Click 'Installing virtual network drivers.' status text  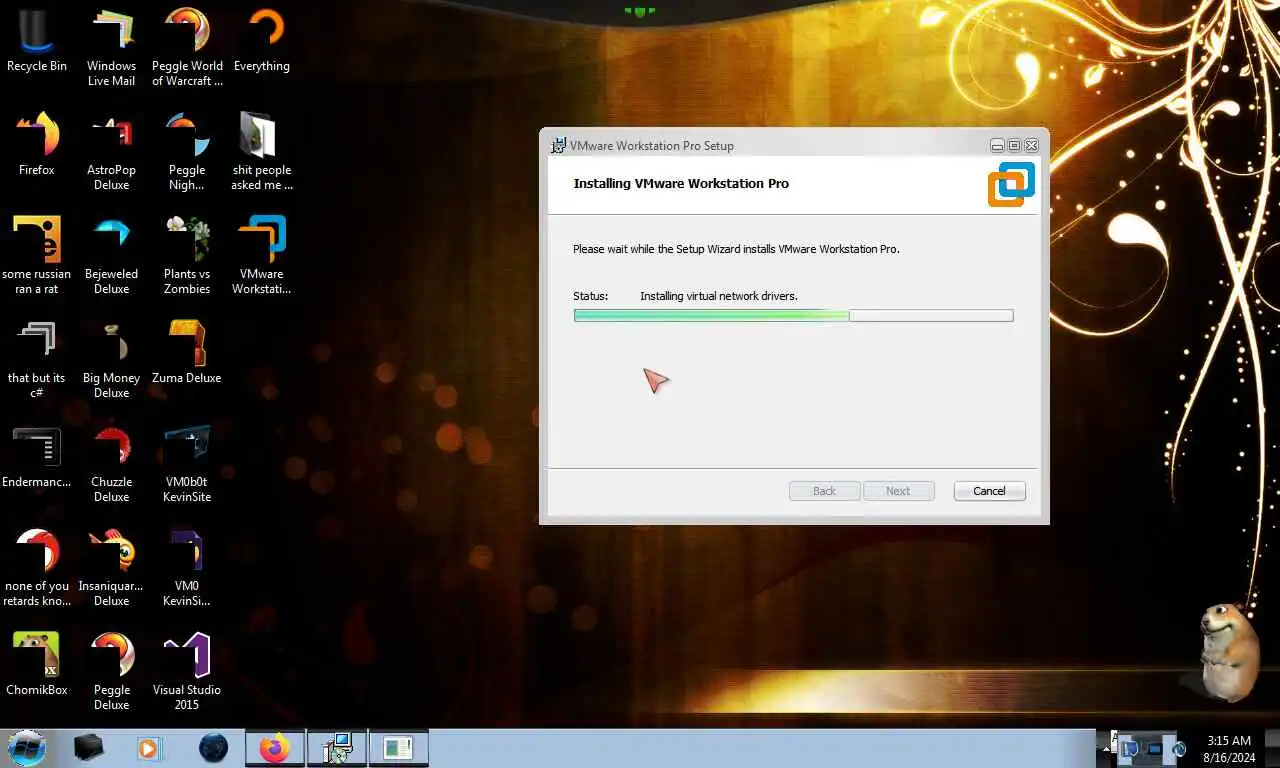[719, 296]
